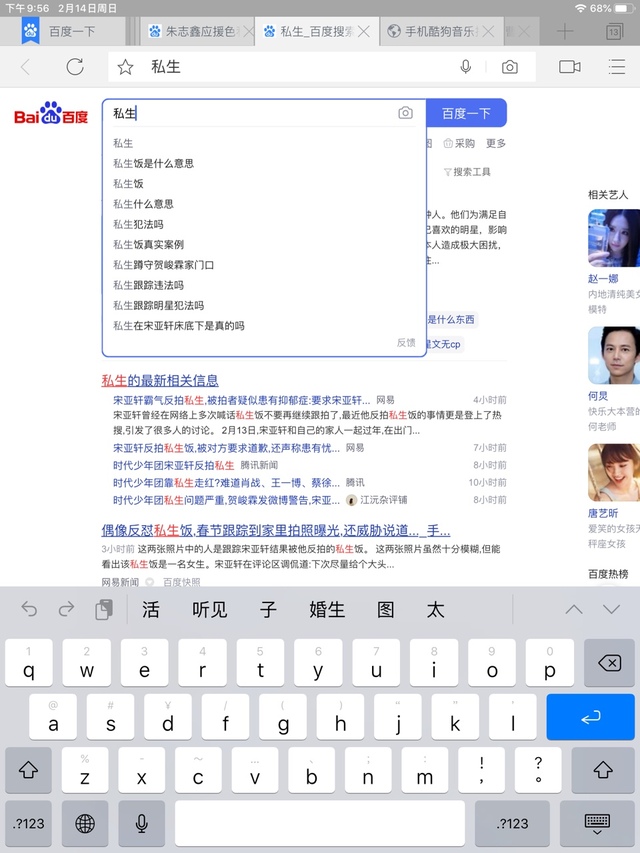Tap keyboard undo arrow
Screen dimensions: 640x853
(29, 609)
